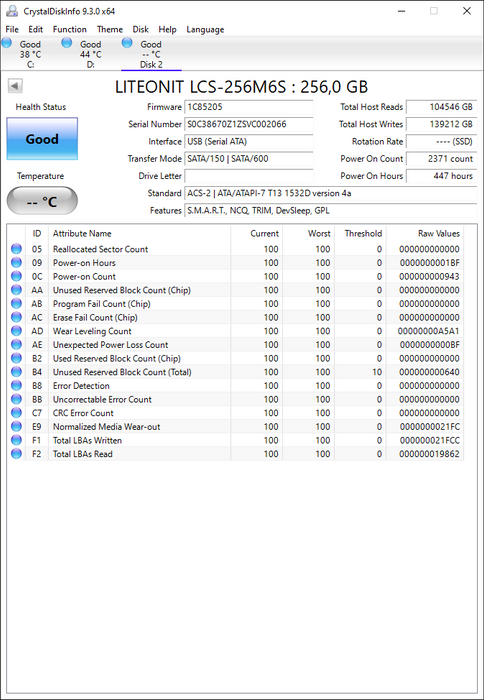Image resolution: width=484 pixels, height=700 pixels.
Task: Click status orb for Normalized Media Wear-out
Action: click(17, 426)
